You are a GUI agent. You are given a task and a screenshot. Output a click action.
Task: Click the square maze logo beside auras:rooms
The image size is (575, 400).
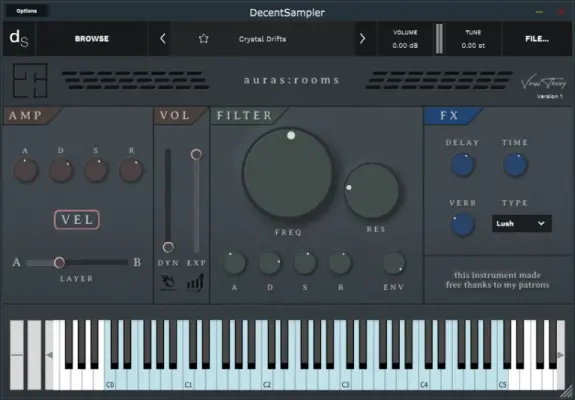pos(30,81)
